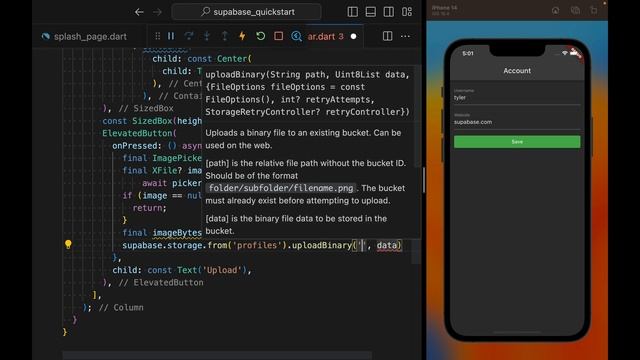Image resolution: width=640 pixels, height=360 pixels.
Task: Click the folder/subfolder/filename.png snippet in tooltip
Action: coord(281,188)
